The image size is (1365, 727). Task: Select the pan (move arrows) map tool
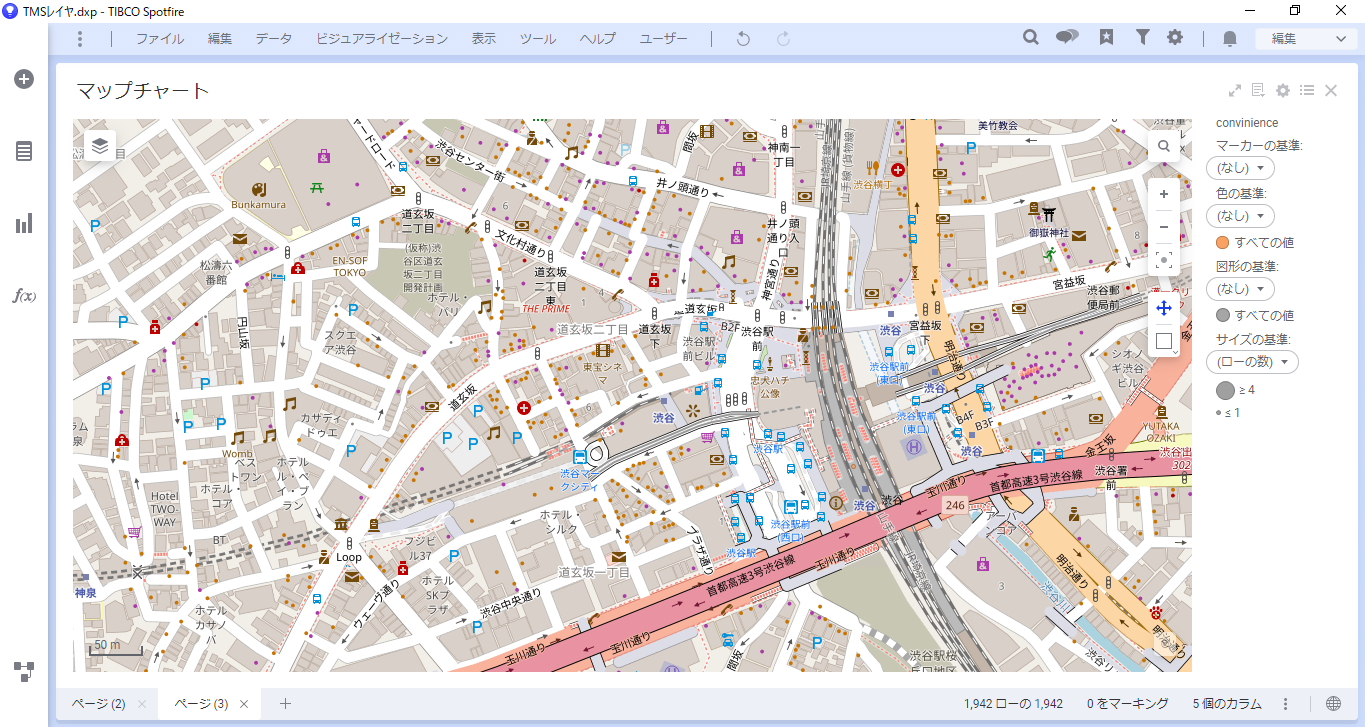pos(1164,308)
